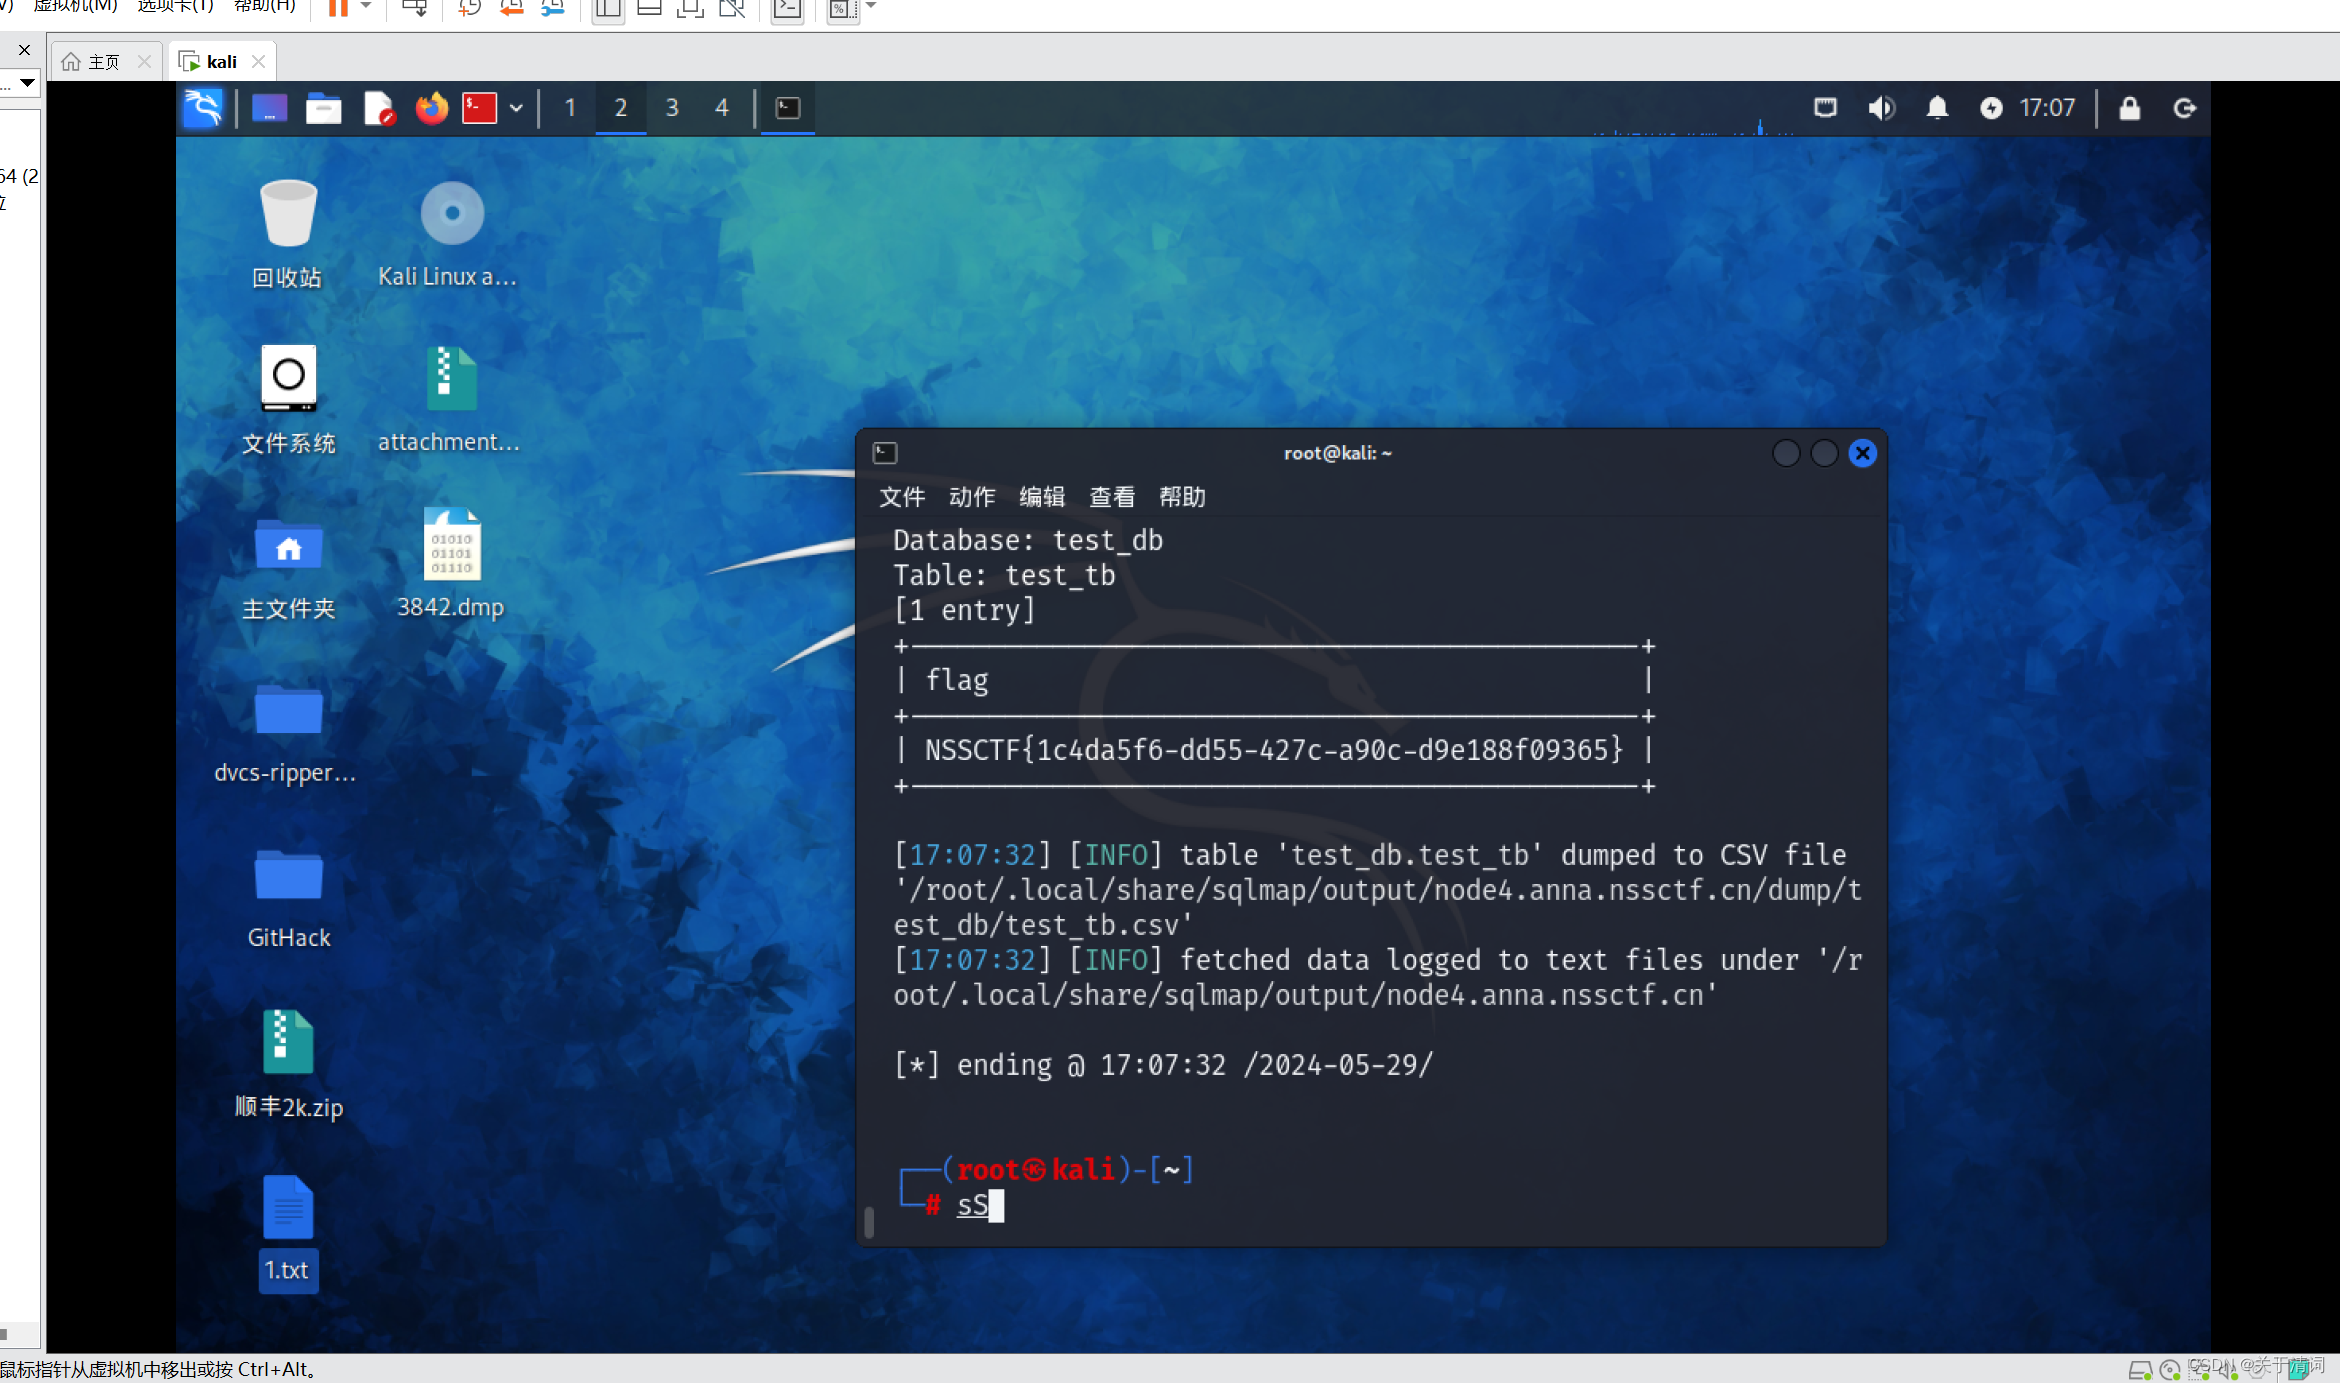Open the terminal 编辑 menu
2340x1383 pixels.
pyautogui.click(x=1041, y=497)
